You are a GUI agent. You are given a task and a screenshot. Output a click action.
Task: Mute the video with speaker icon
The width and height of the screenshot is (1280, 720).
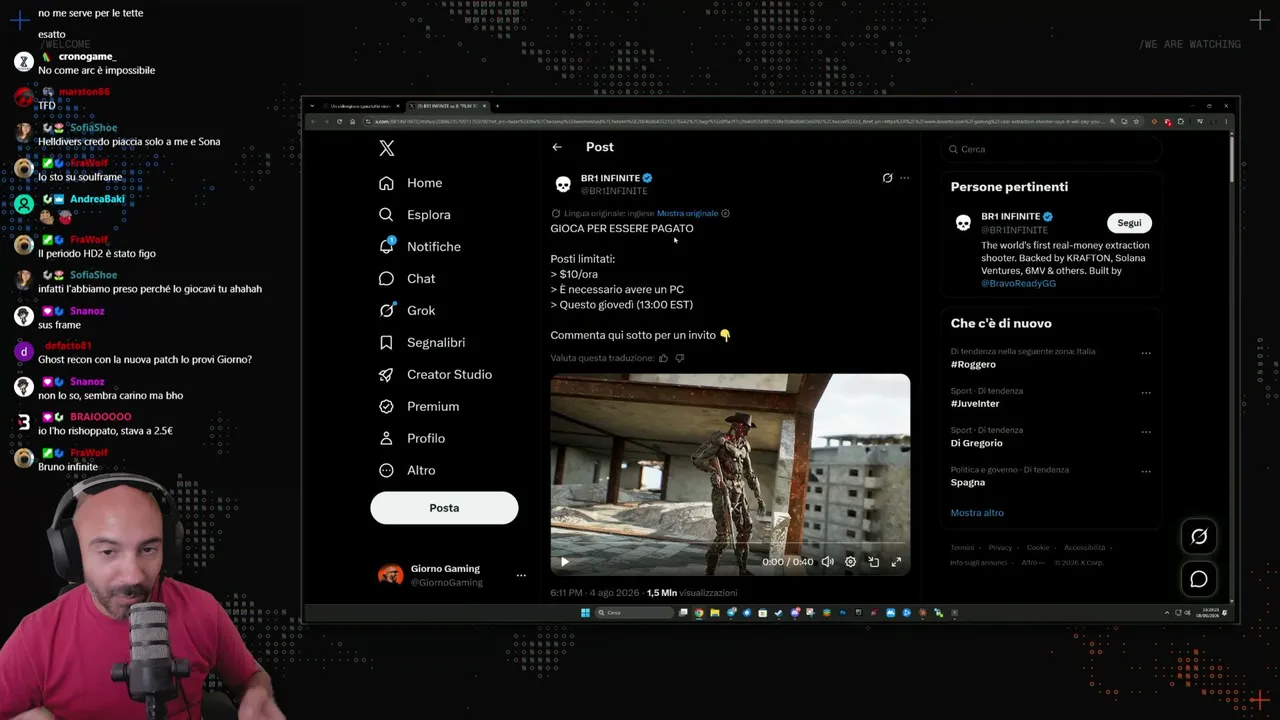click(x=827, y=562)
